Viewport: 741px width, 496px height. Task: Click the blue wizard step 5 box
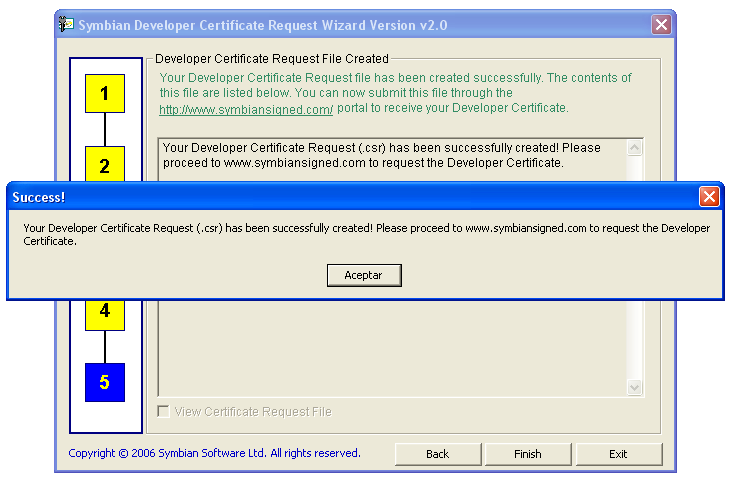tap(105, 382)
